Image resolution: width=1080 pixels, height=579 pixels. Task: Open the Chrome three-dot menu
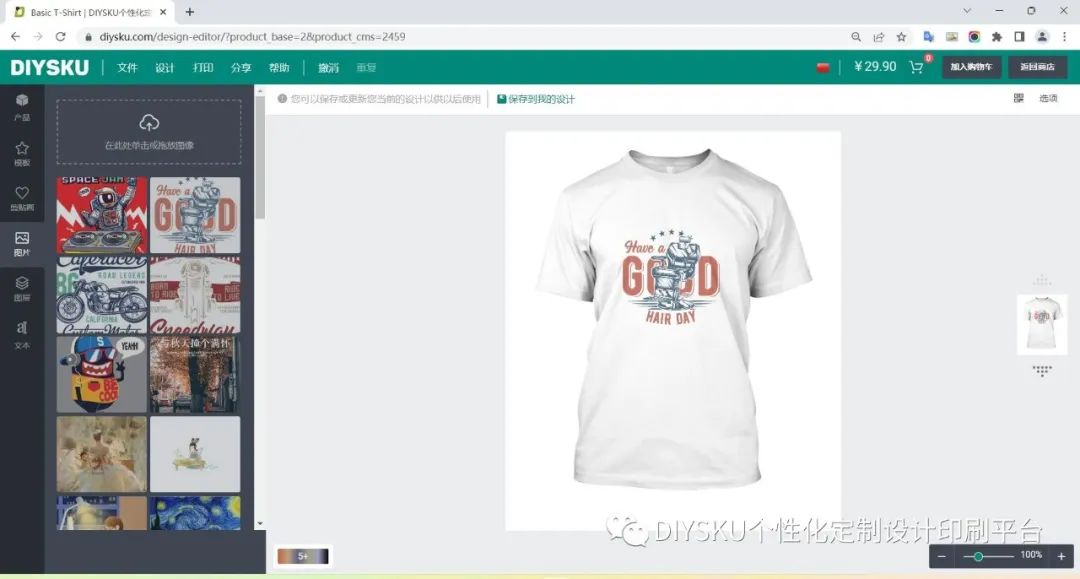coord(1065,36)
